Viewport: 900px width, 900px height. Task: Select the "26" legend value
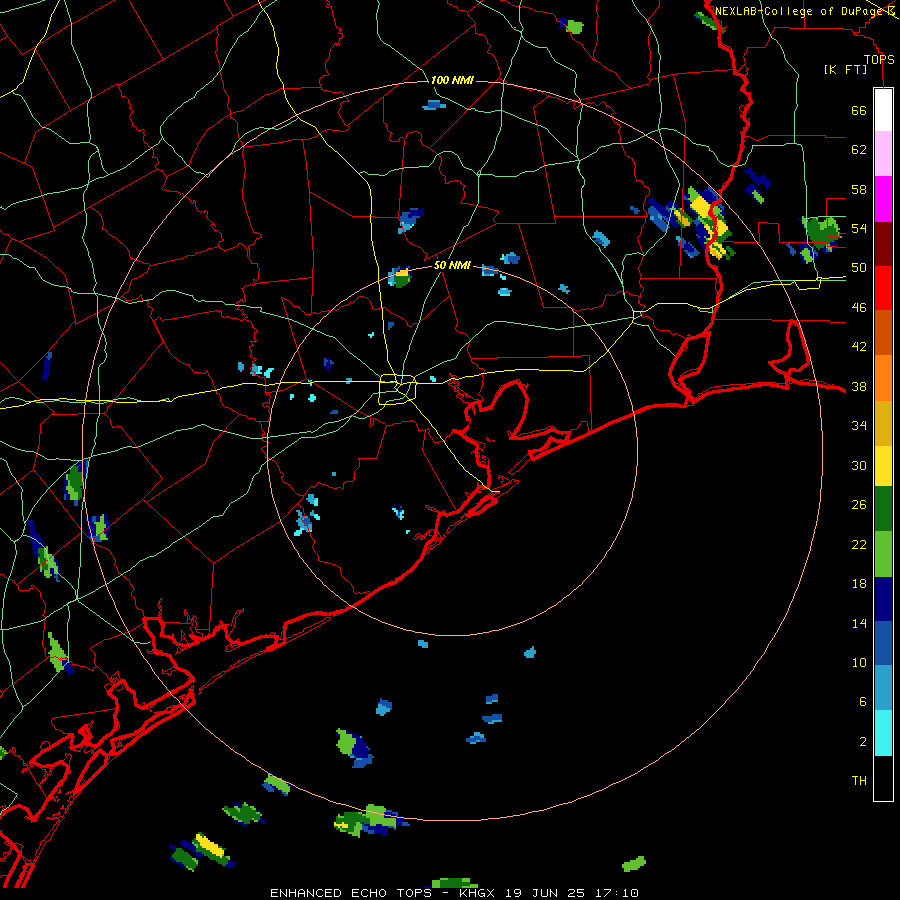click(859, 505)
